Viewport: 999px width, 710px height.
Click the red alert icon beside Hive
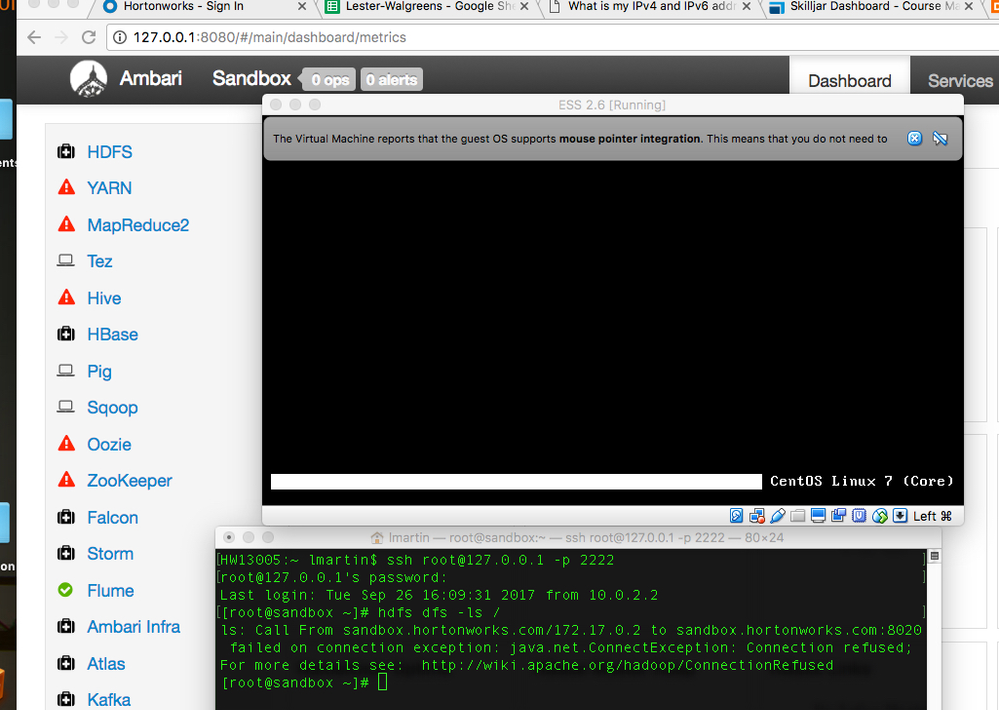(x=66, y=297)
